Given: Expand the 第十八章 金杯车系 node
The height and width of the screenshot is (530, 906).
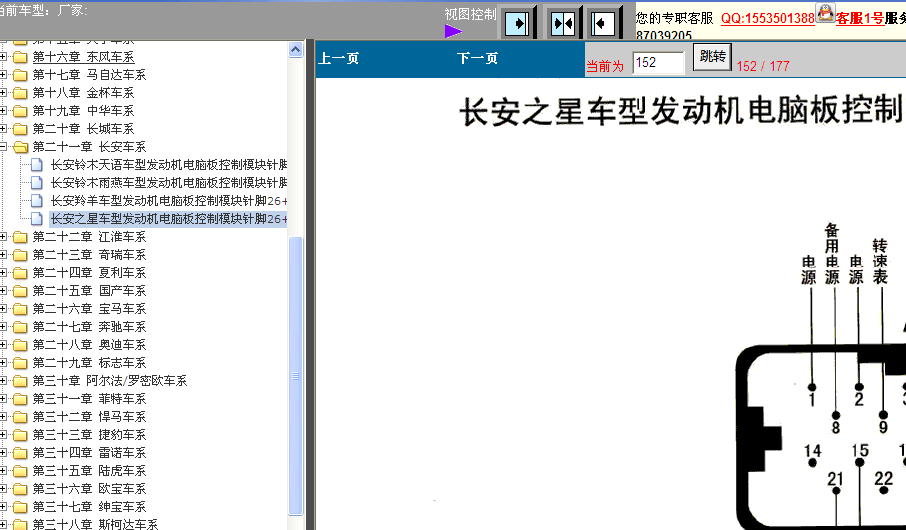Looking at the screenshot, I should pyautogui.click(x=3, y=92).
